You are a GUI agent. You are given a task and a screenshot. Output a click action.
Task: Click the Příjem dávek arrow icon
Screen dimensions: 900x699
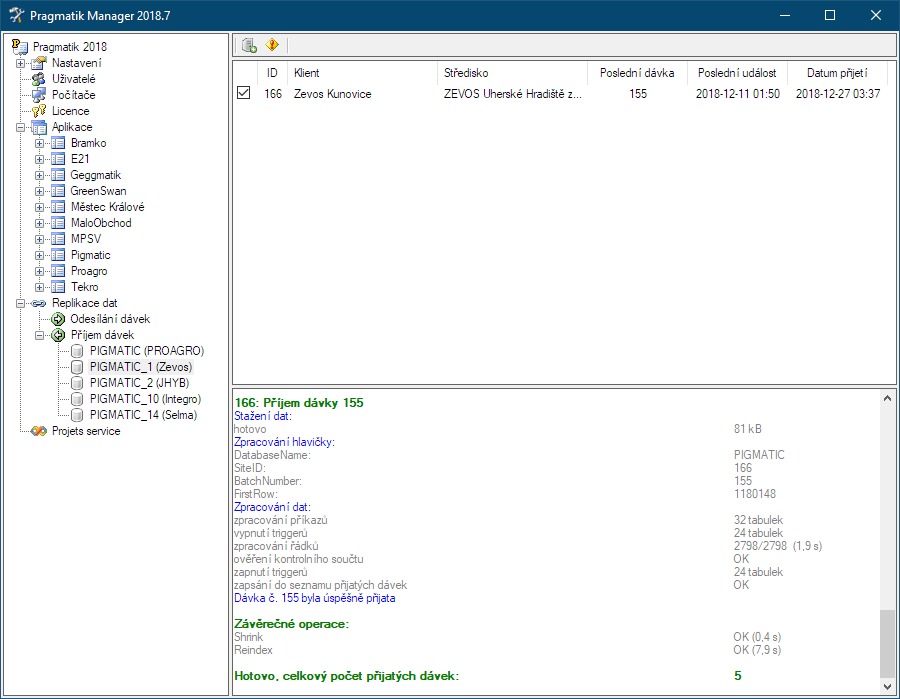pyautogui.click(x=58, y=335)
